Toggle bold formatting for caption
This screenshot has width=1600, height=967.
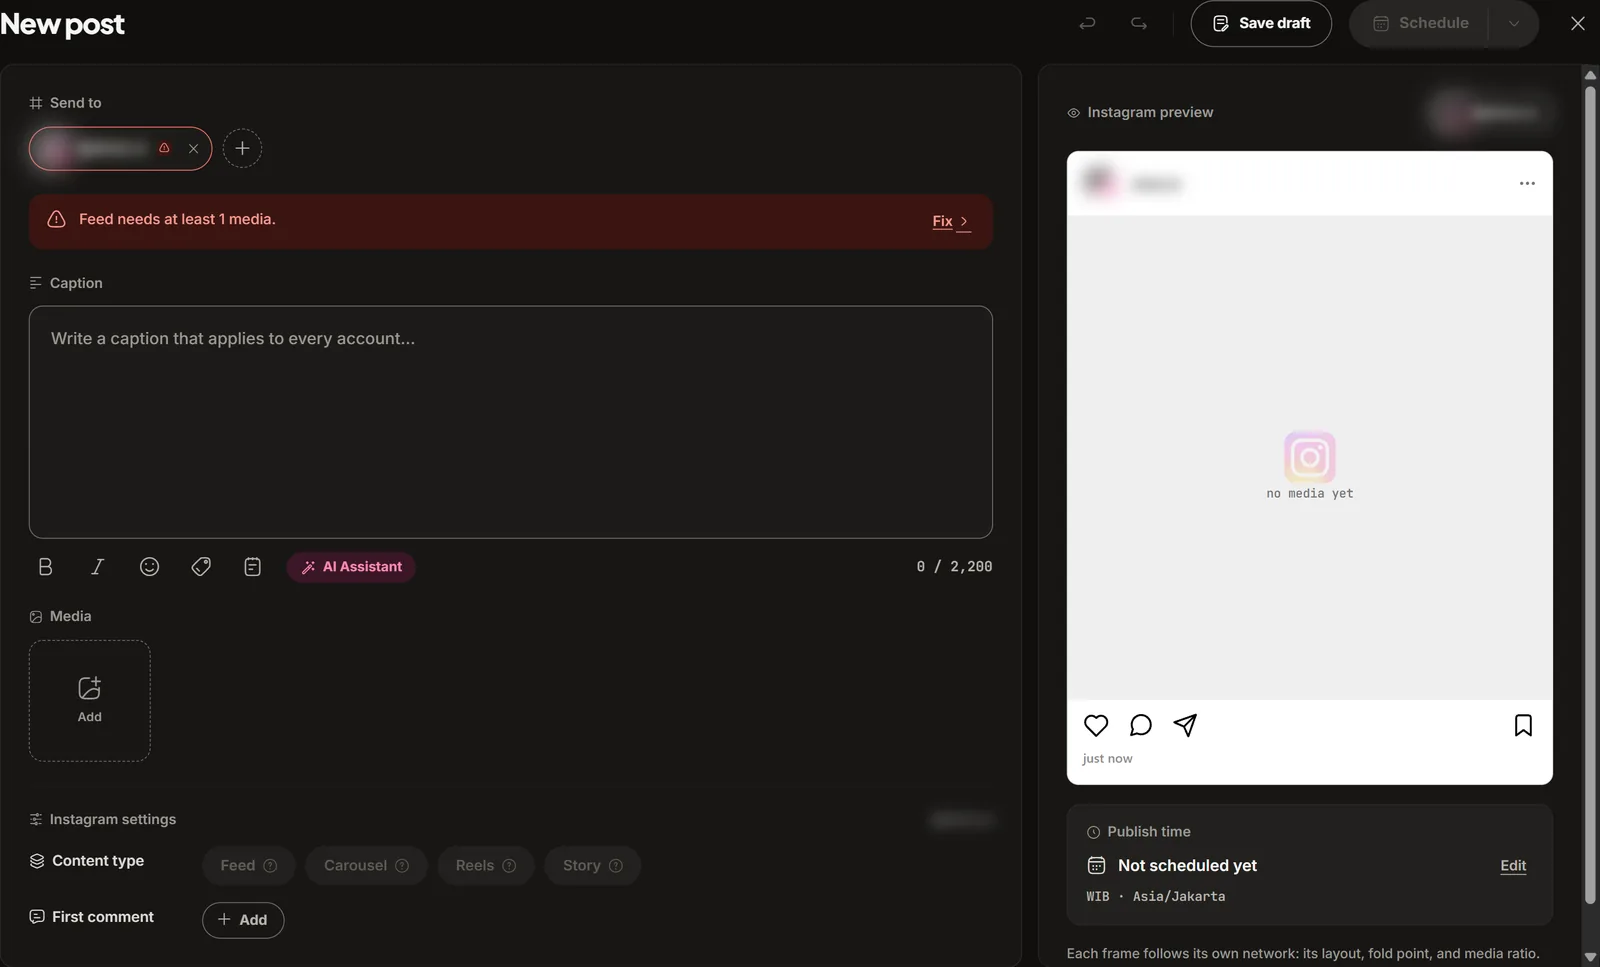pos(45,567)
